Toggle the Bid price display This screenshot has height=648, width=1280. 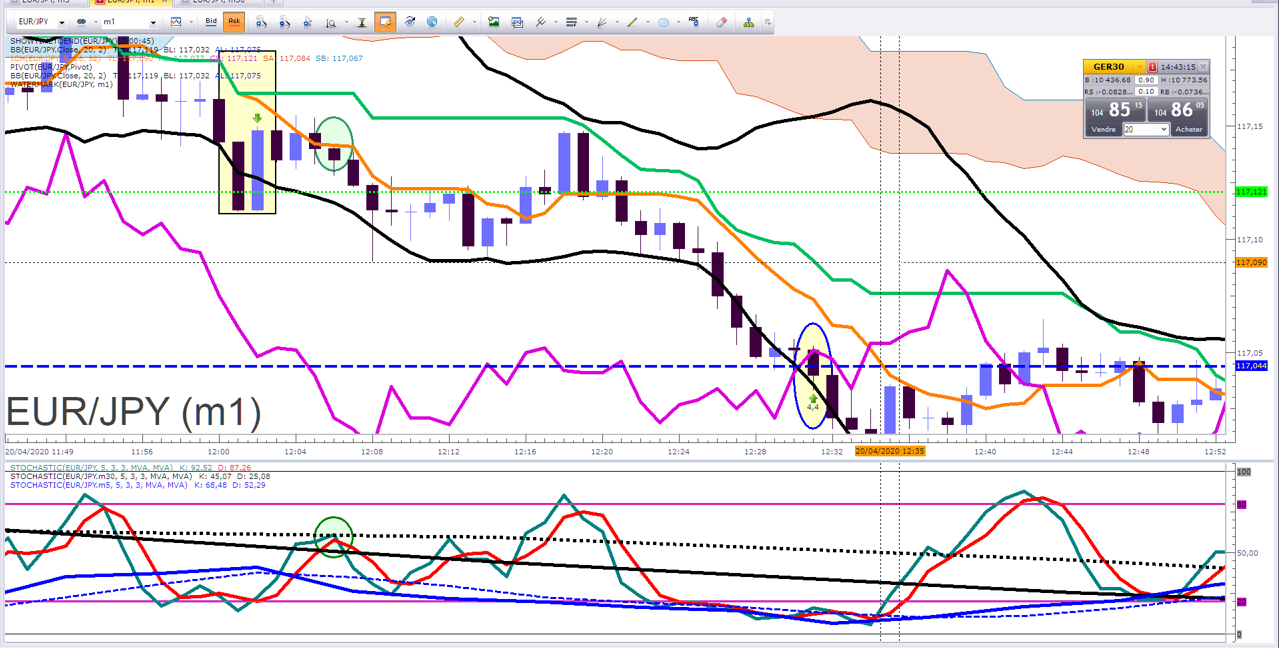(x=211, y=22)
